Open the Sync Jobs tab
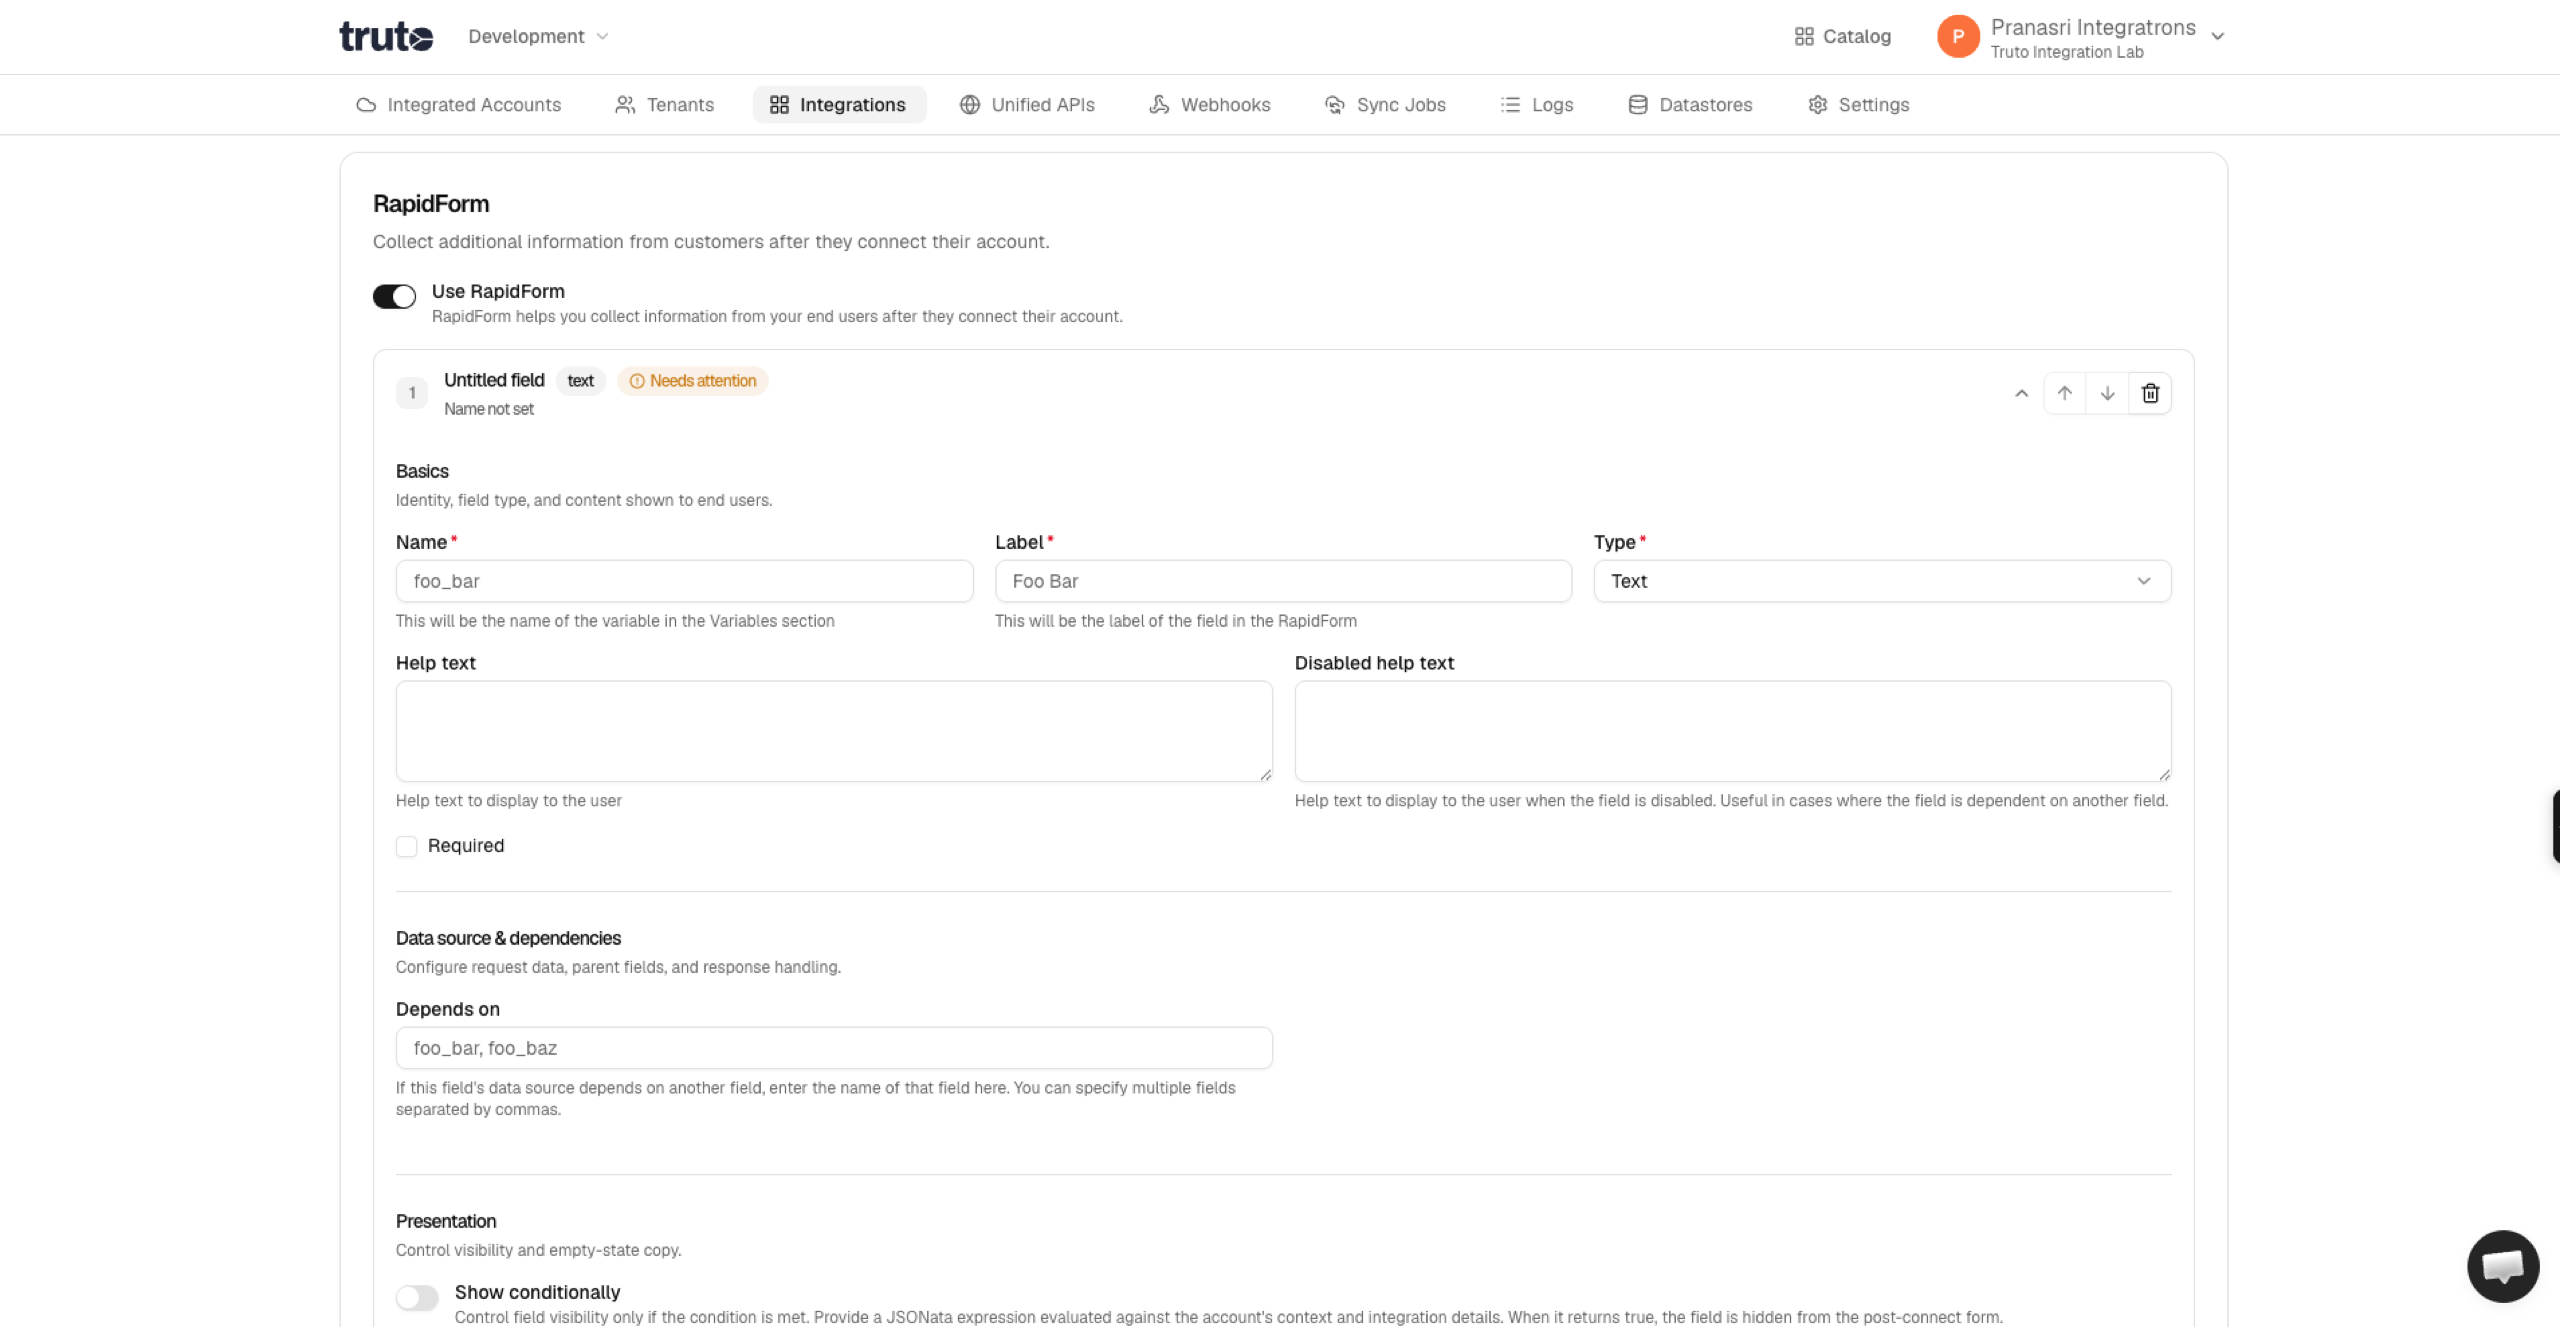This screenshot has height=1327, width=2560. coord(1385,105)
